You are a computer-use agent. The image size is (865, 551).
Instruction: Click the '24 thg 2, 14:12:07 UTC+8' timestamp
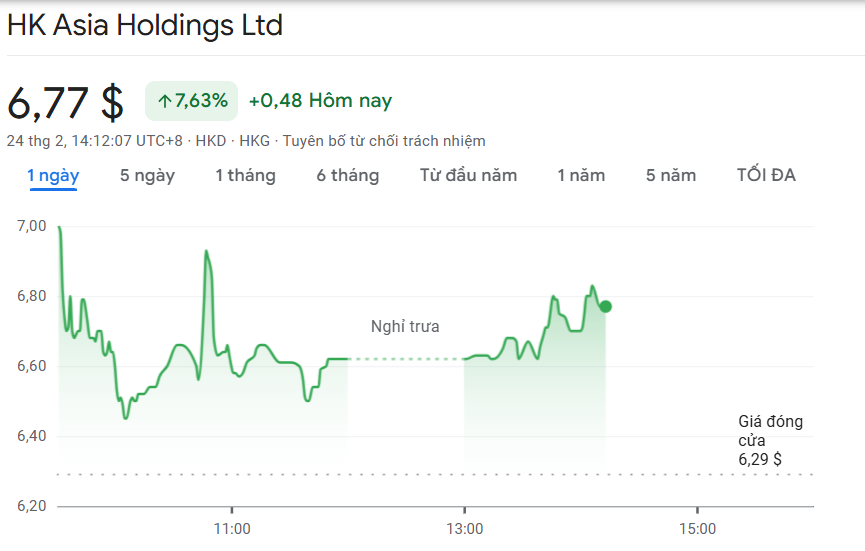94,141
